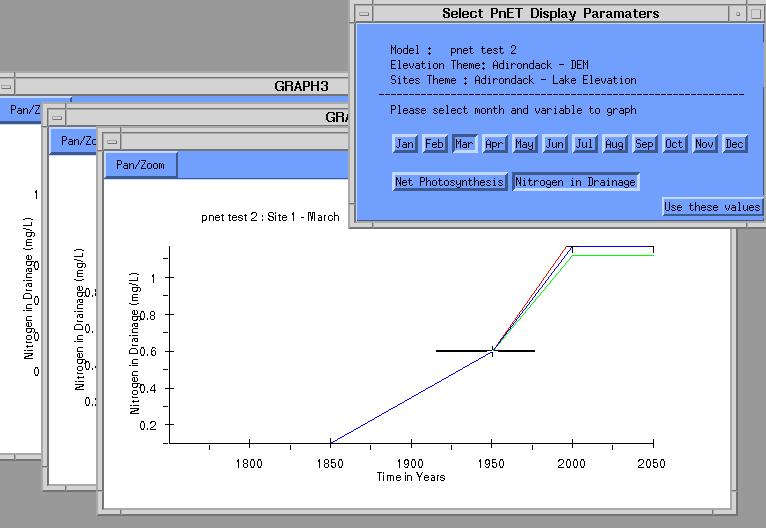
Task: Click front graph's Nitrogen in Drainage axis label
Action: point(134,343)
